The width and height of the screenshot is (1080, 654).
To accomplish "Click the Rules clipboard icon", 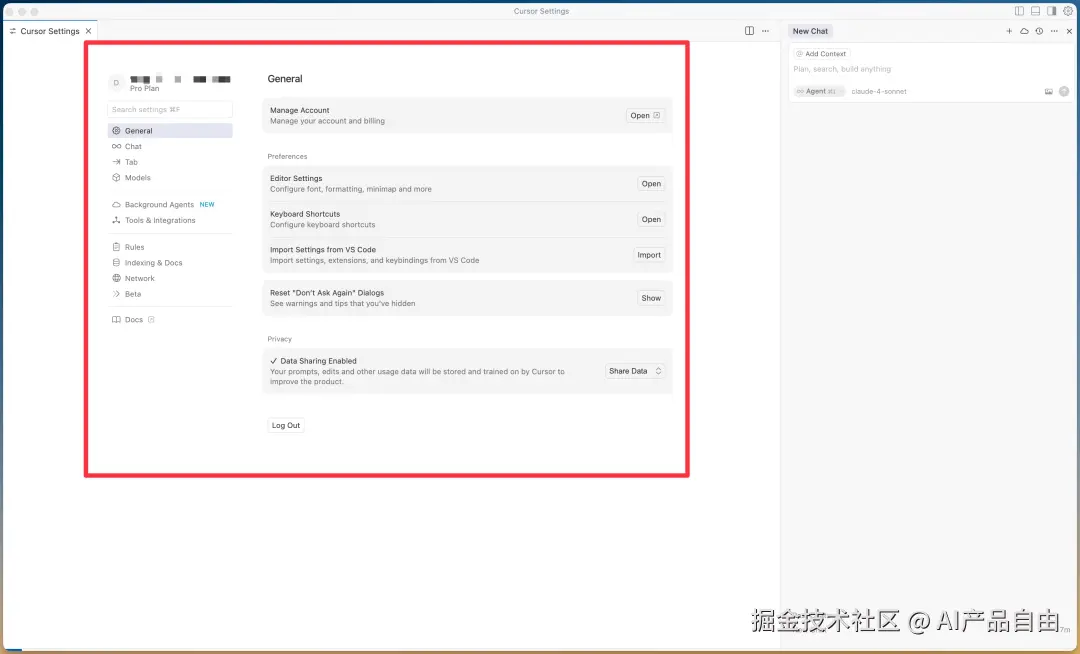I will click(116, 247).
